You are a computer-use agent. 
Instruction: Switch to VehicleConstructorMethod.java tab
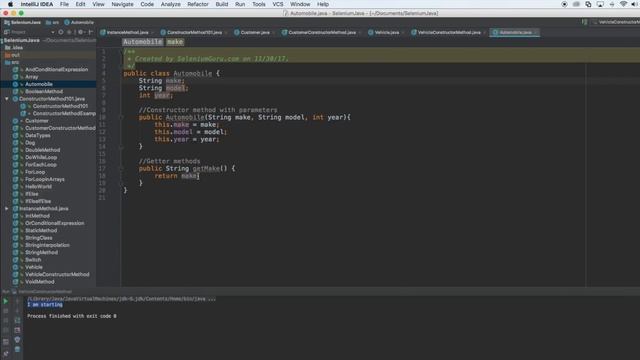click(449, 32)
